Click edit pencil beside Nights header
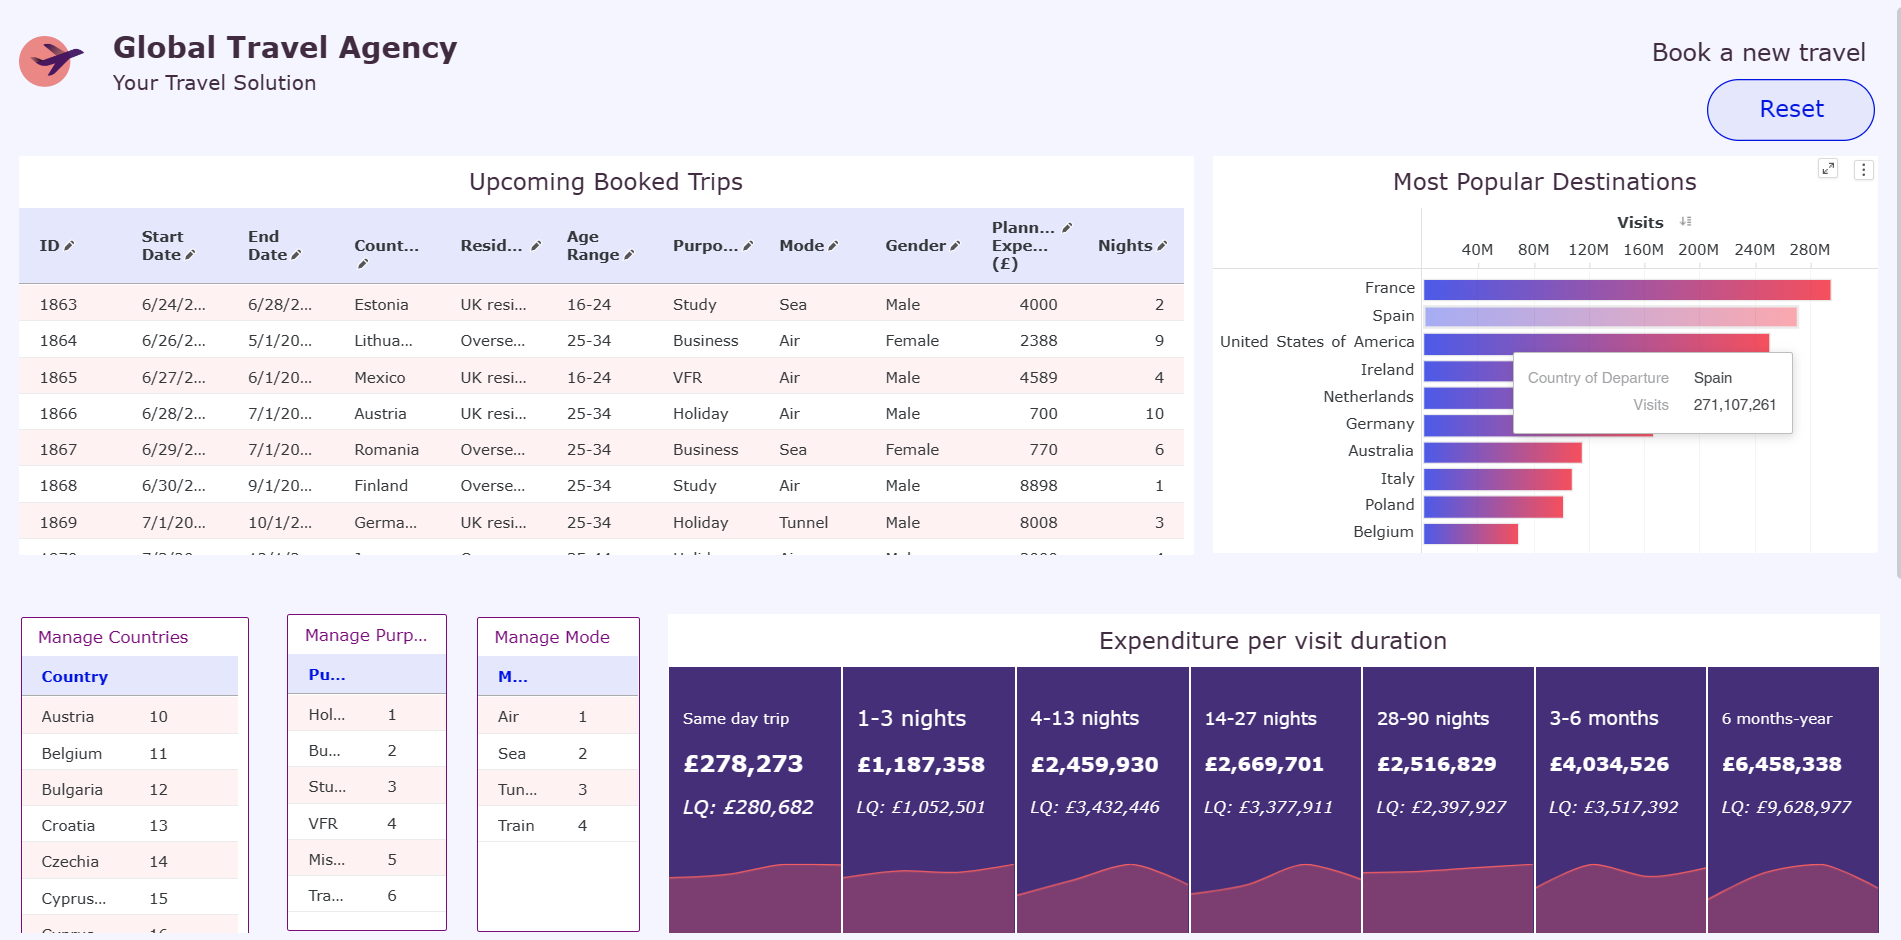The image size is (1901, 940). 1162,246
